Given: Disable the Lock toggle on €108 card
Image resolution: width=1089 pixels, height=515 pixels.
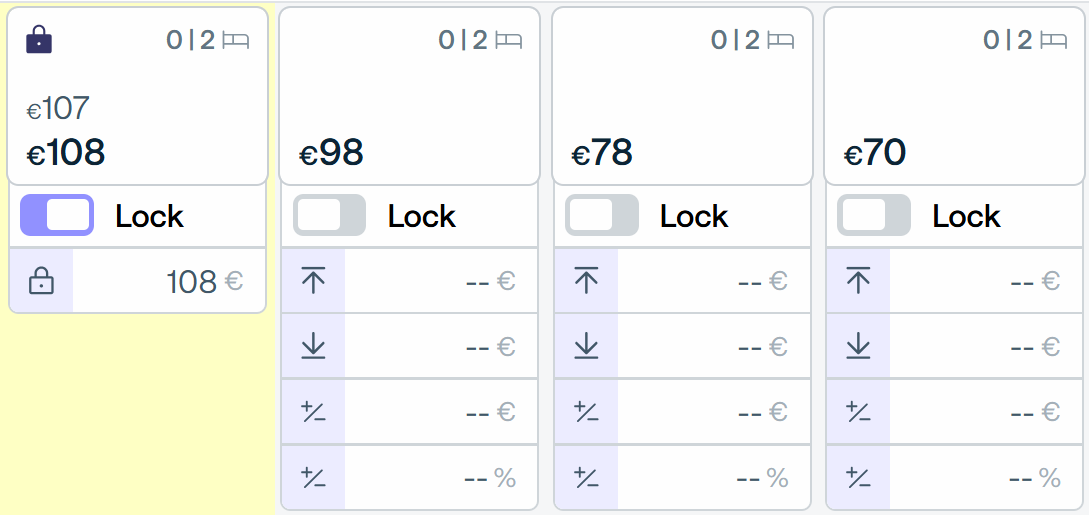Looking at the screenshot, I should tap(57, 215).
